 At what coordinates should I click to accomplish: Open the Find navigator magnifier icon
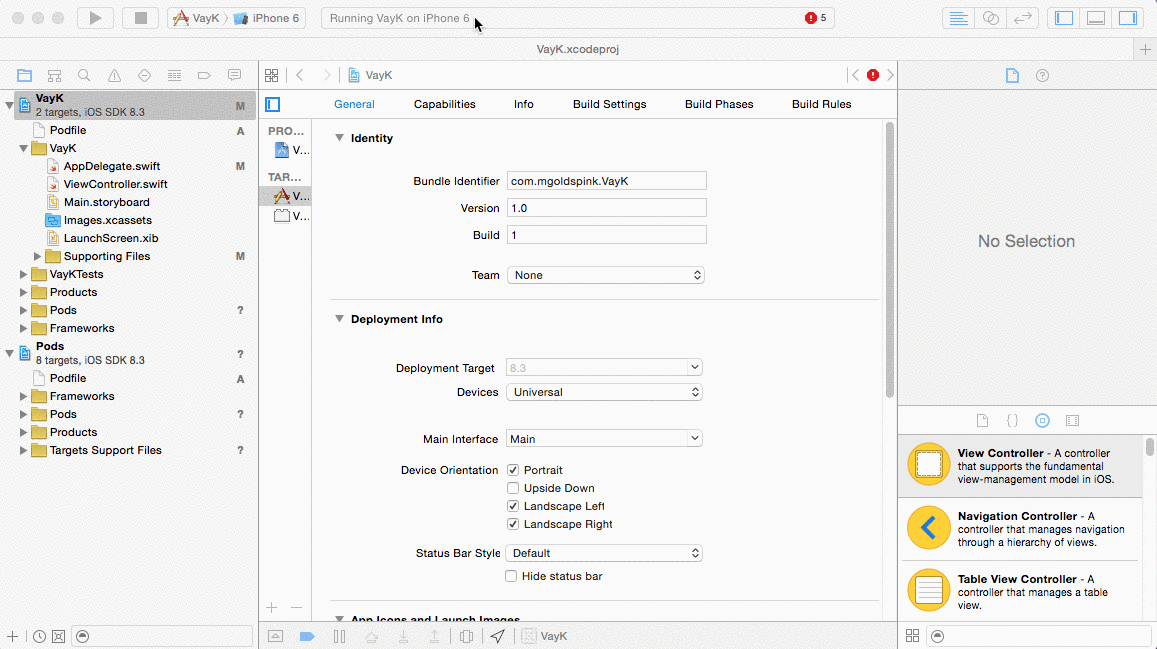[84, 75]
